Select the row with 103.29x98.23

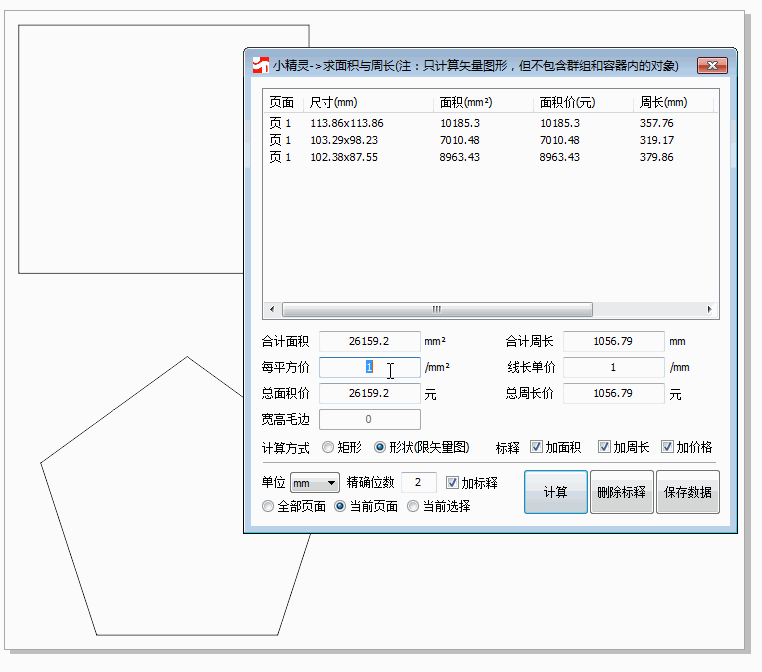pyautogui.click(x=491, y=140)
